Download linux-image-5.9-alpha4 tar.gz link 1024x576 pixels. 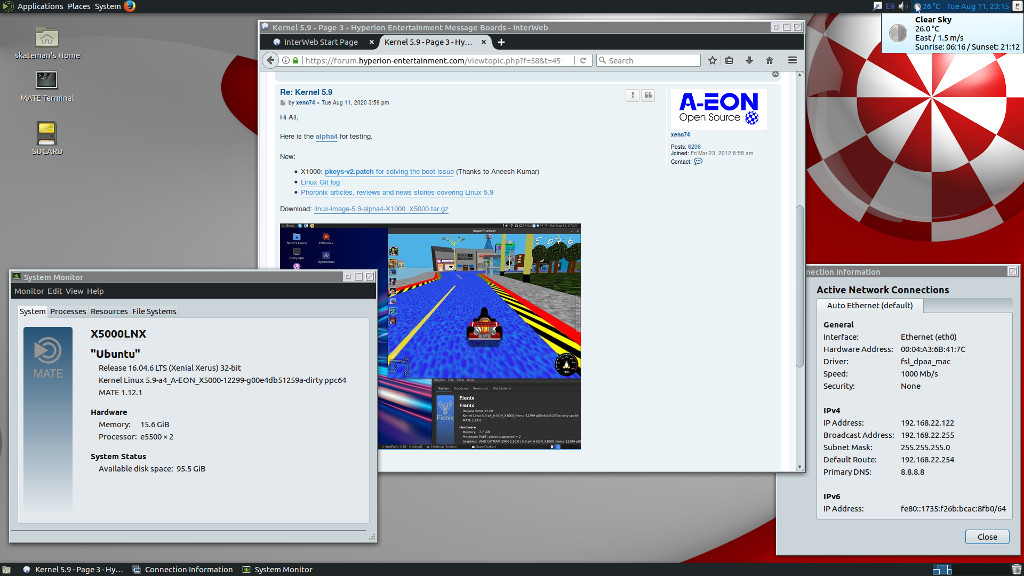[x=381, y=209]
